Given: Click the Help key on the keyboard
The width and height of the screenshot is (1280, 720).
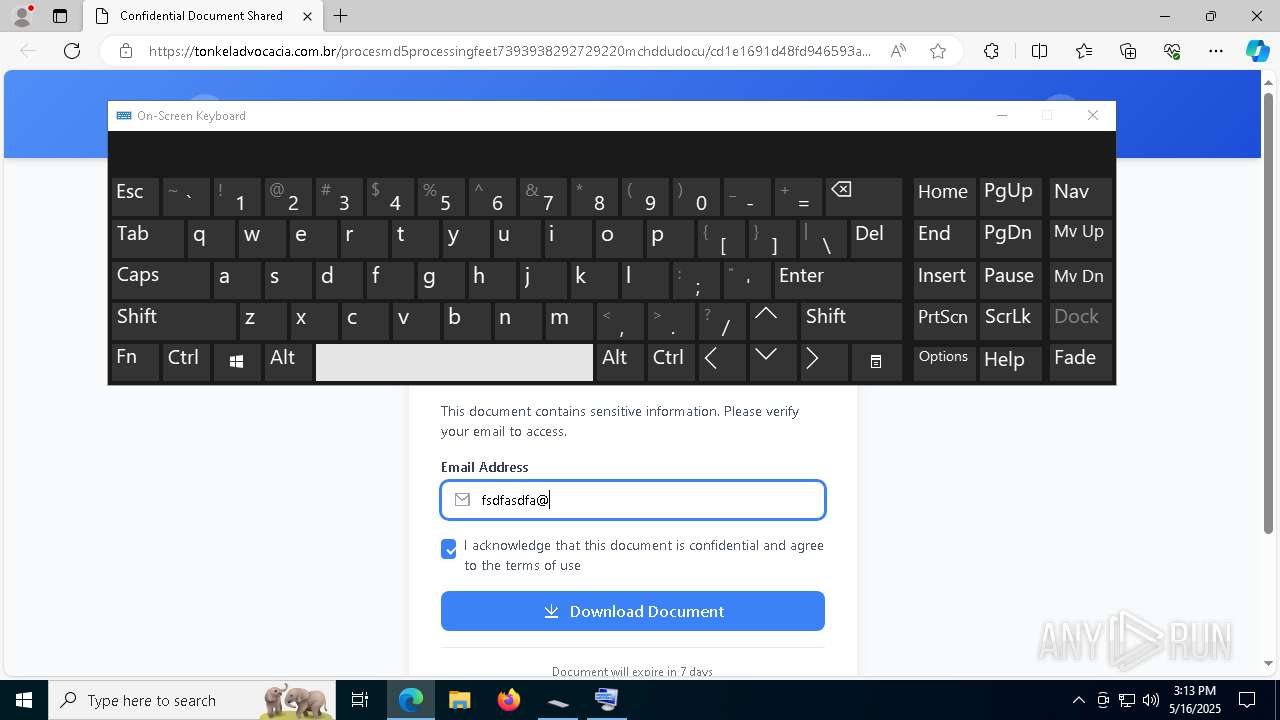Looking at the screenshot, I should [1011, 362].
